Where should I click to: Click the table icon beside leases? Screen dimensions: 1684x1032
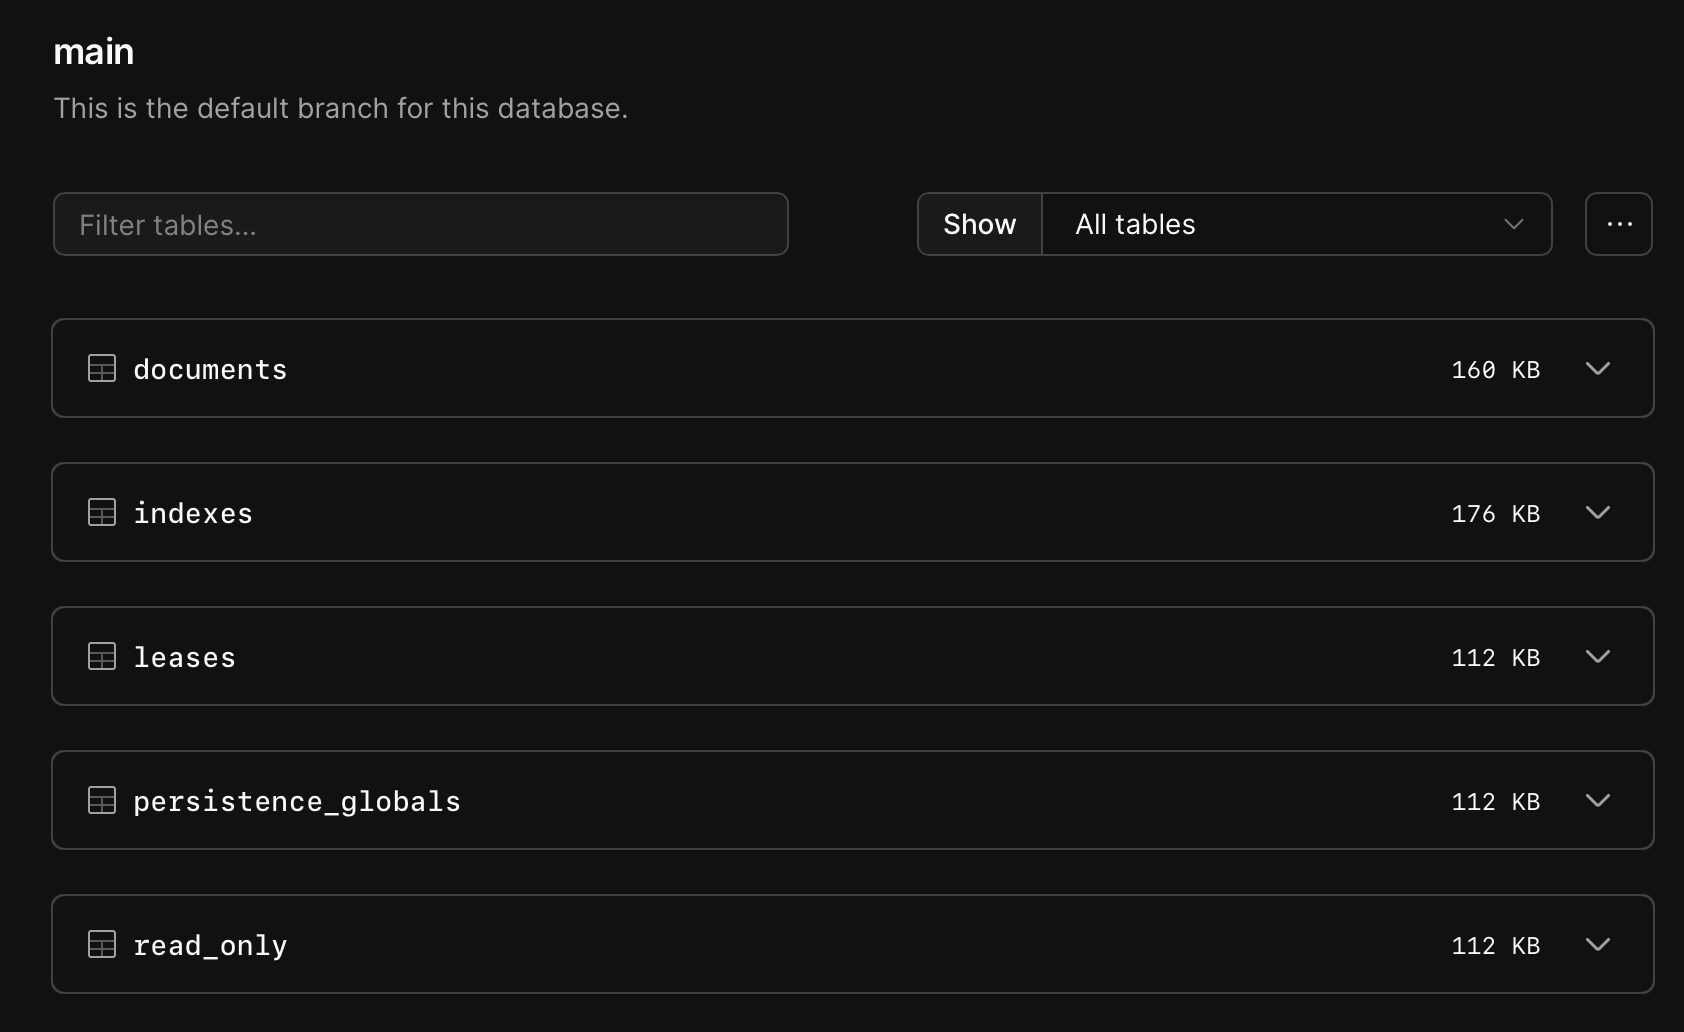click(x=102, y=657)
